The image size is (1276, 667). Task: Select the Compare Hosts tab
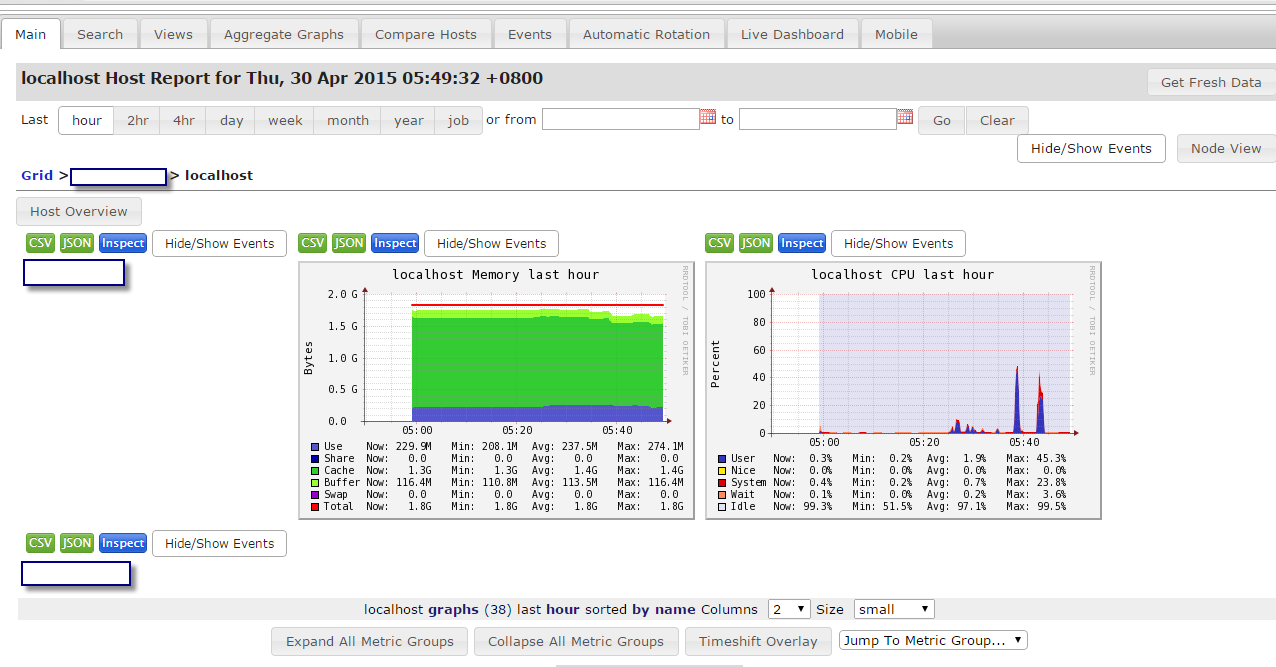pyautogui.click(x=426, y=34)
